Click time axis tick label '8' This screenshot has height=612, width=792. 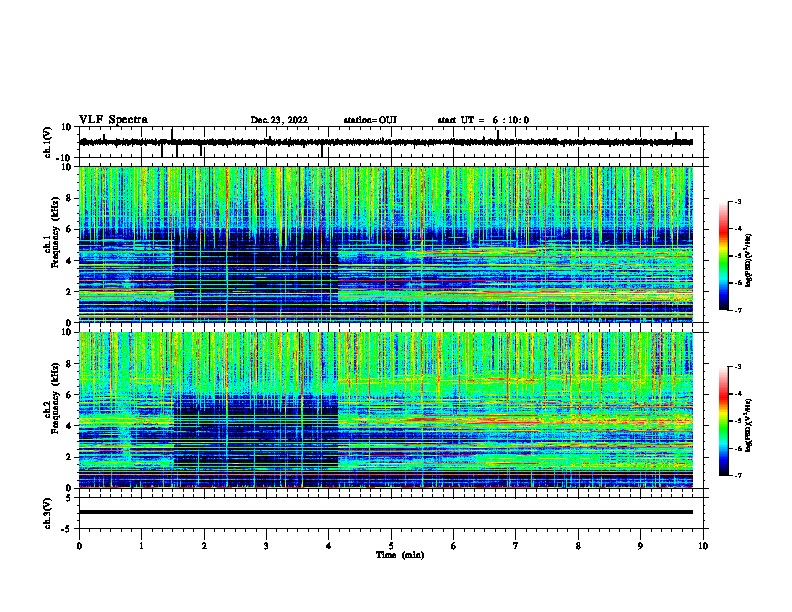pyautogui.click(x=578, y=545)
